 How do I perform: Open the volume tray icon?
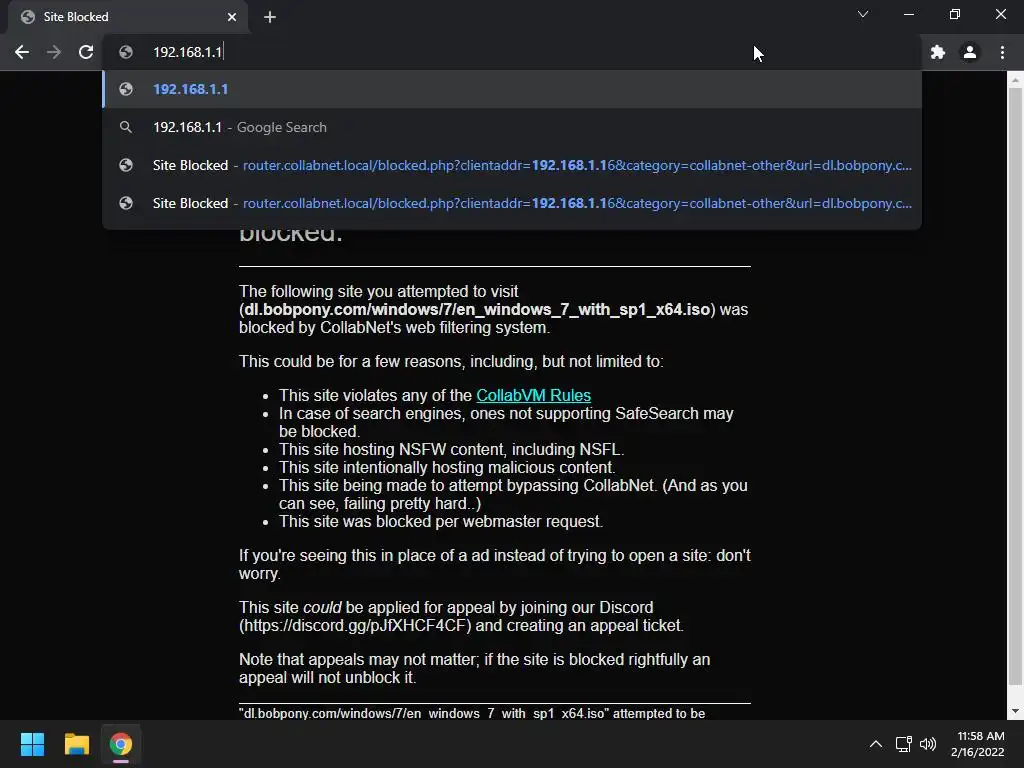tap(927, 744)
